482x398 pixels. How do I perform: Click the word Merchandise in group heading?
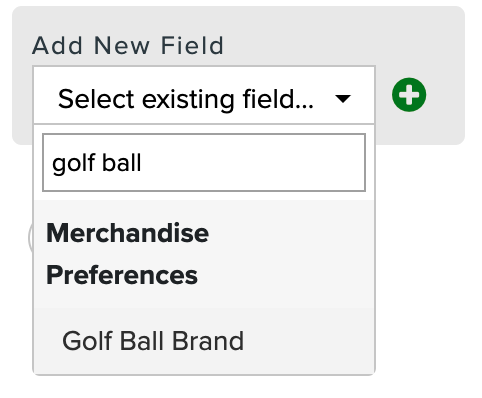(x=128, y=233)
